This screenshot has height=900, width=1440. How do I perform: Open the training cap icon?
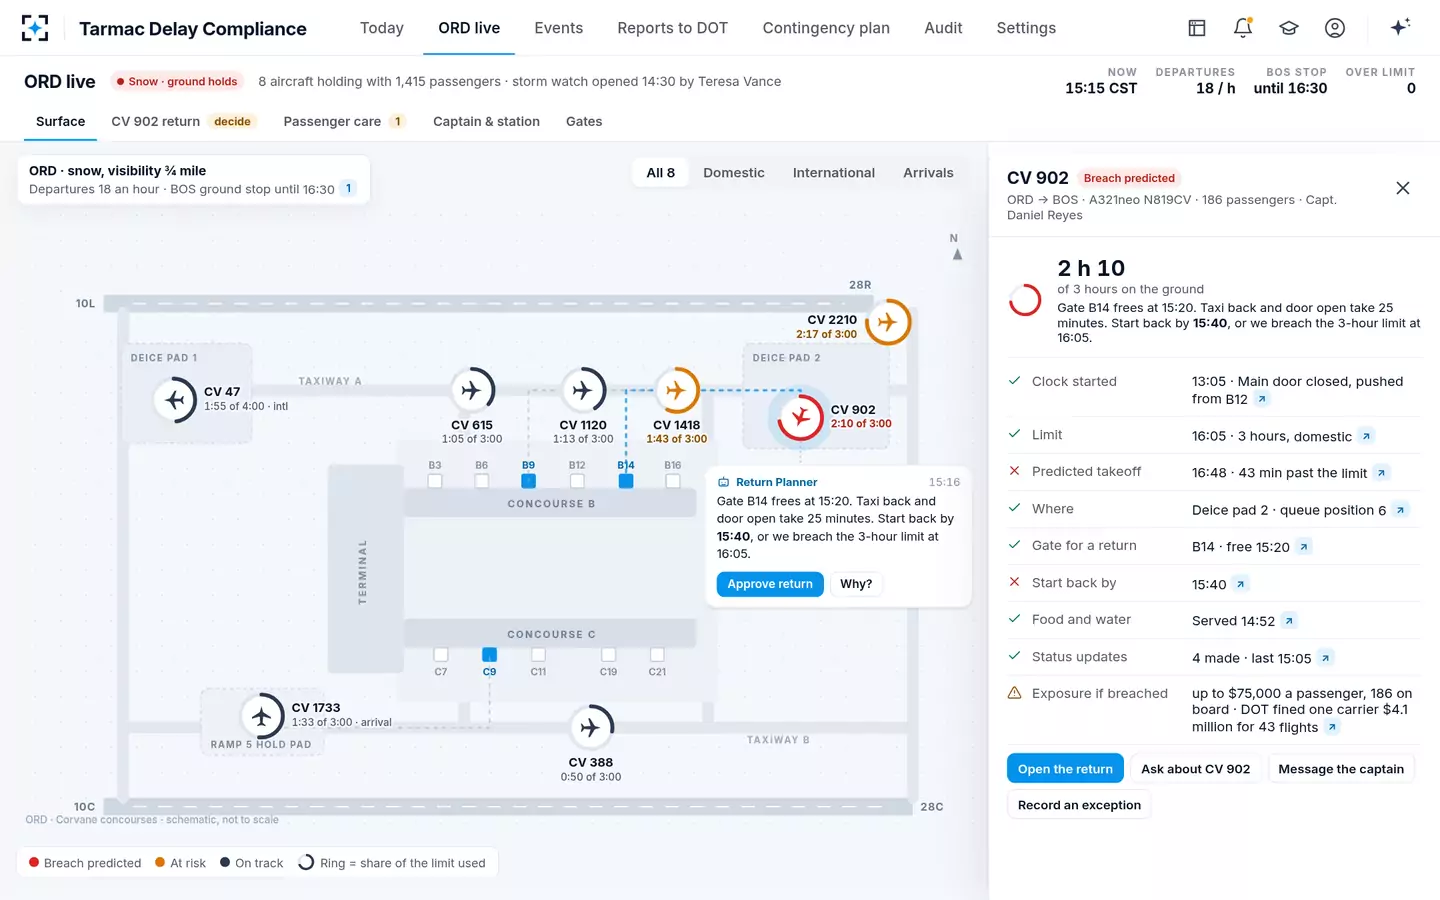(1289, 28)
